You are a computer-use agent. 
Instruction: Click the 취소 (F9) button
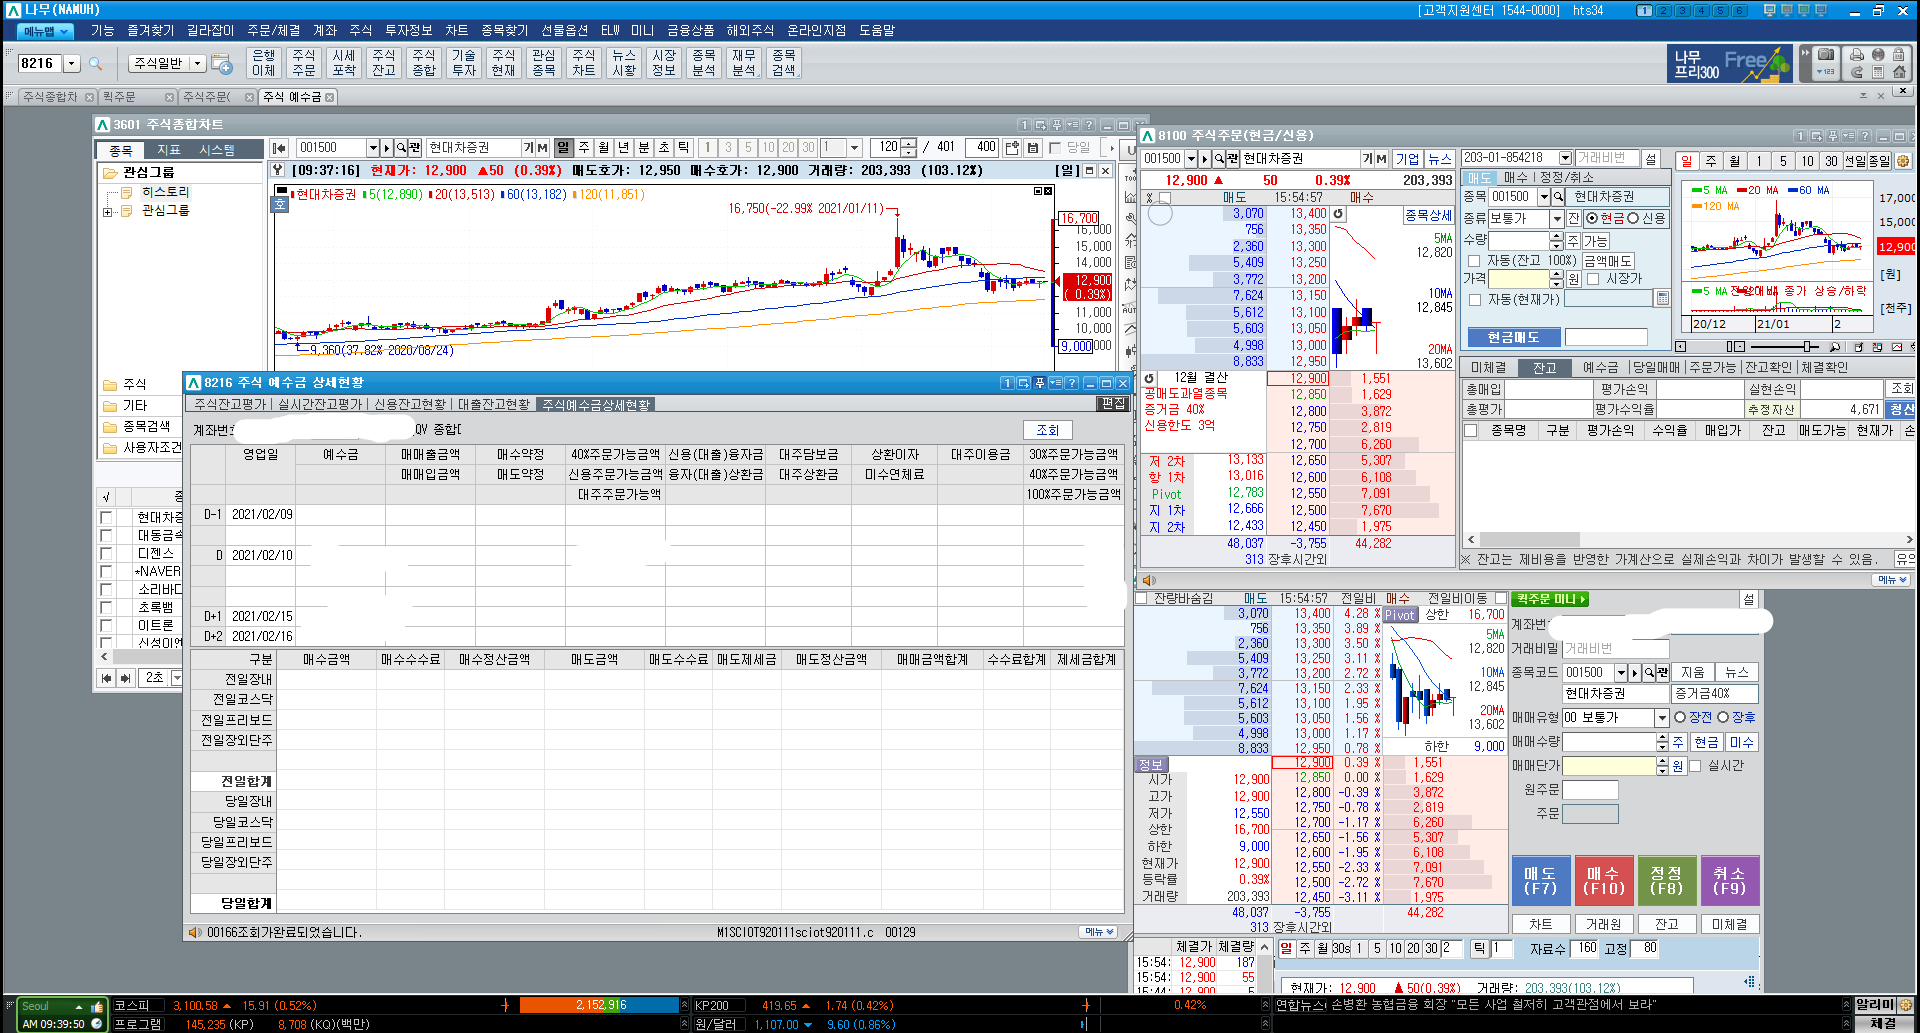[1729, 880]
